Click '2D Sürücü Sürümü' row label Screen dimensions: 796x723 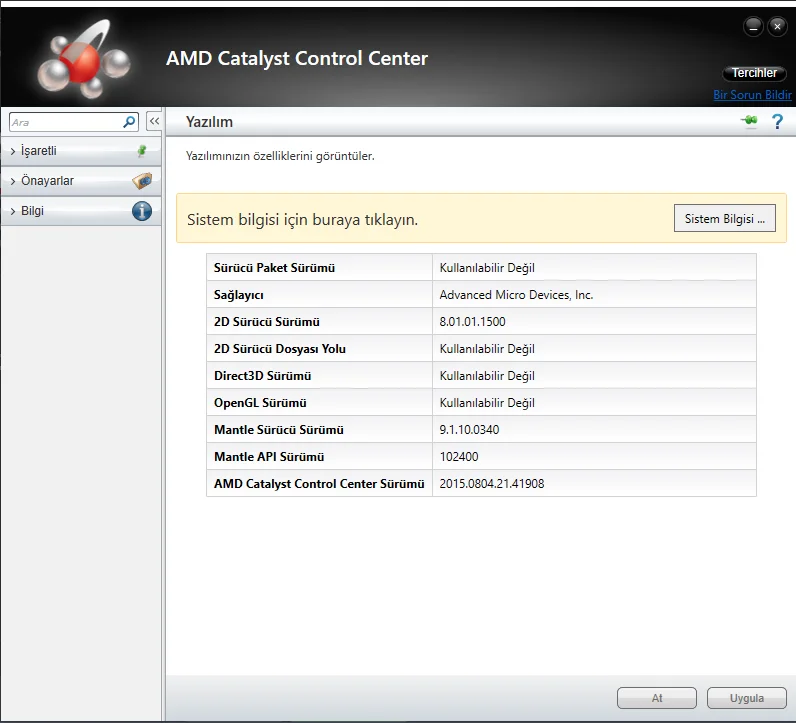tap(267, 322)
